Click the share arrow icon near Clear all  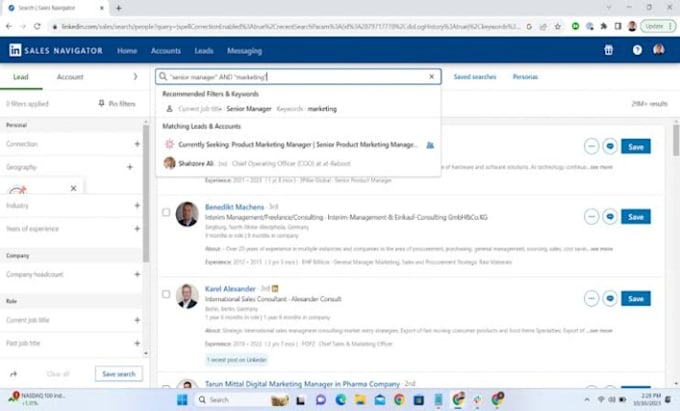click(13, 374)
